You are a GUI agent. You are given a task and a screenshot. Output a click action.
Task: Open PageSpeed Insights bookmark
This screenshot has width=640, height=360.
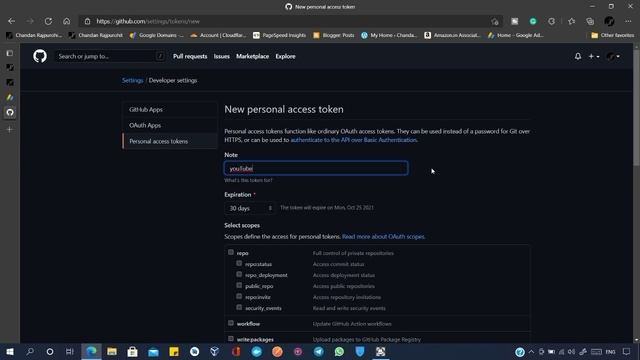pos(280,36)
